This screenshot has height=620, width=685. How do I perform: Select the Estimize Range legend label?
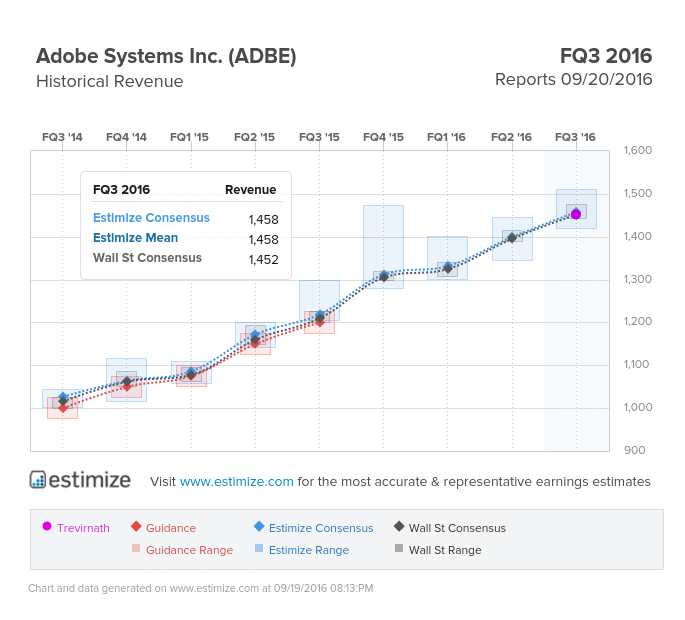pos(309,550)
